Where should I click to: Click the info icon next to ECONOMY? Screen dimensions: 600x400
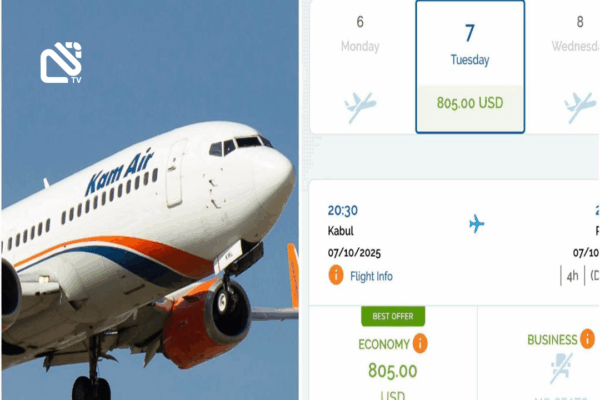(x=420, y=343)
